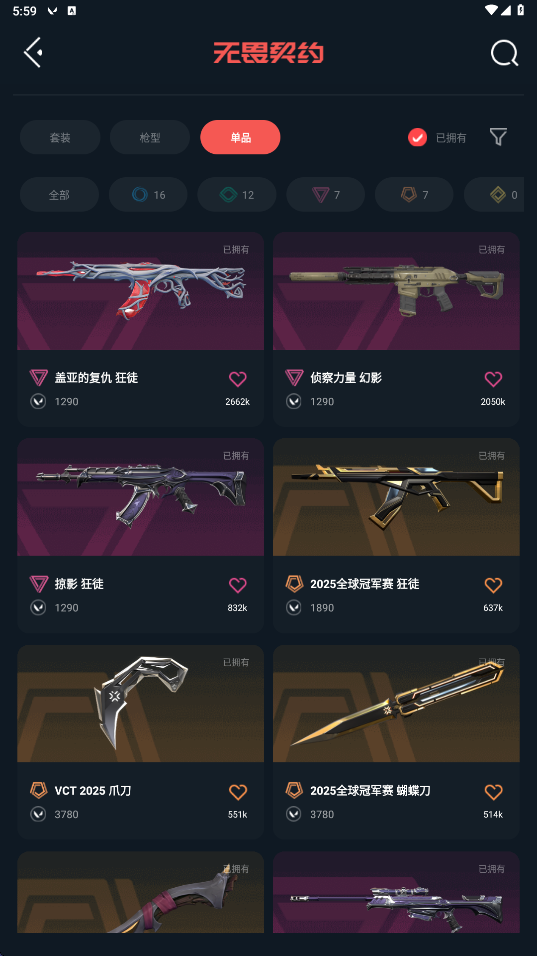
Task: Open the filter funnel icon
Action: 499,137
